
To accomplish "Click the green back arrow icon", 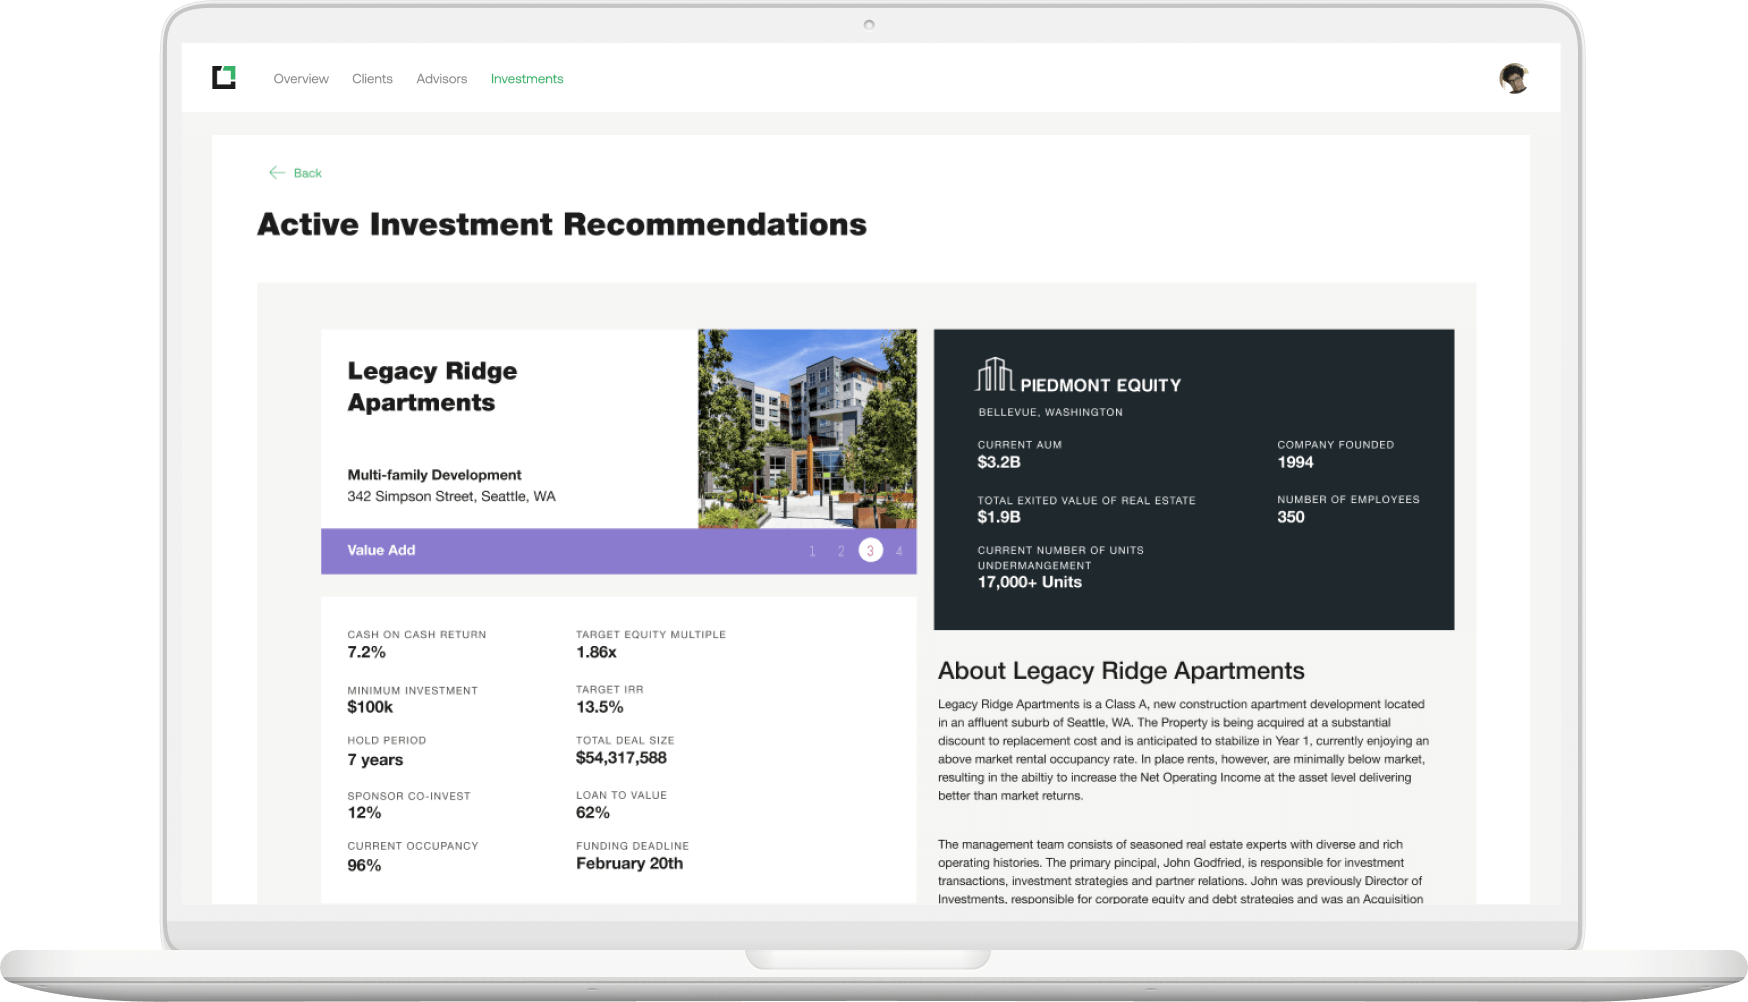I will [x=277, y=173].
